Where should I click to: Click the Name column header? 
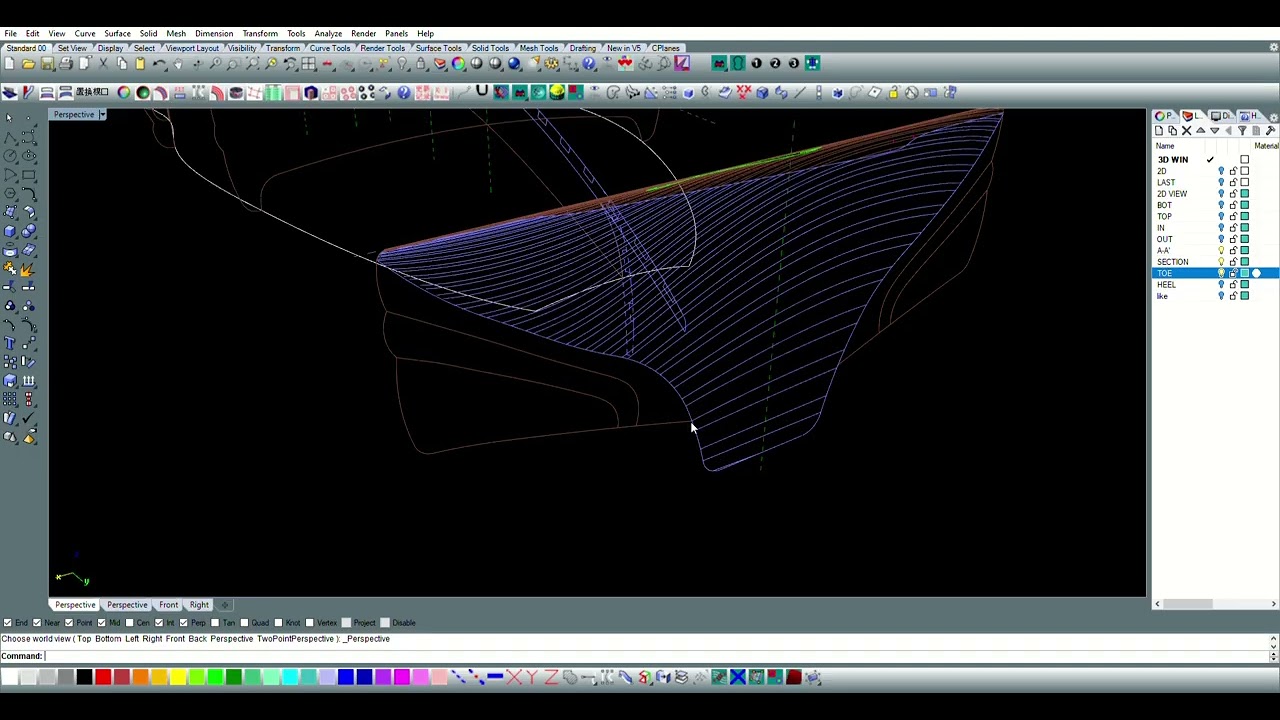coord(1165,146)
